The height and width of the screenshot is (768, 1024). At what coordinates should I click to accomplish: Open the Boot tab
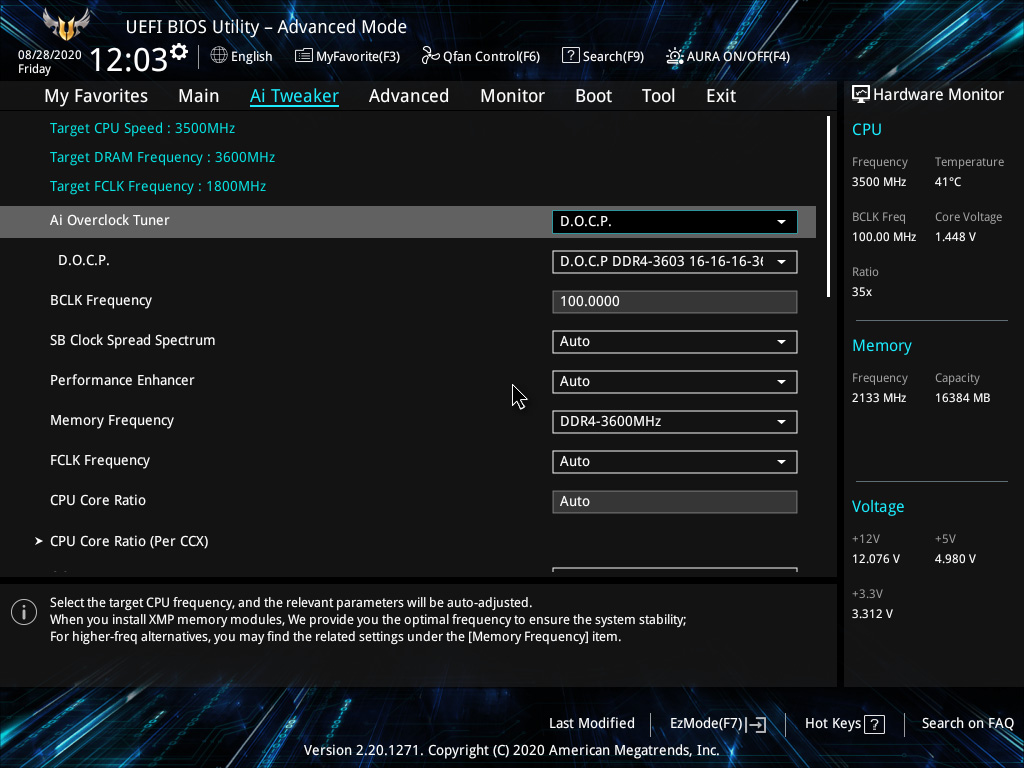click(593, 96)
